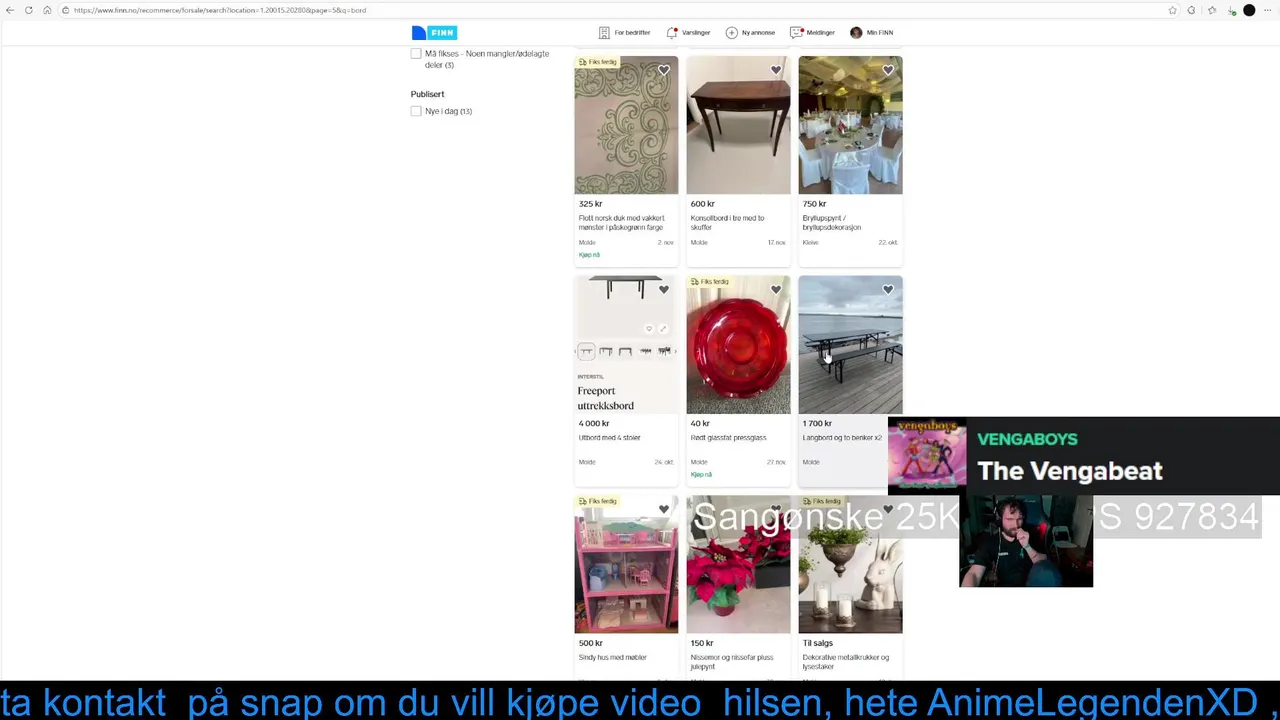Open listing Dekorative metallkrukker og lysestaker
The height and width of the screenshot is (720, 1280).
click(x=845, y=662)
